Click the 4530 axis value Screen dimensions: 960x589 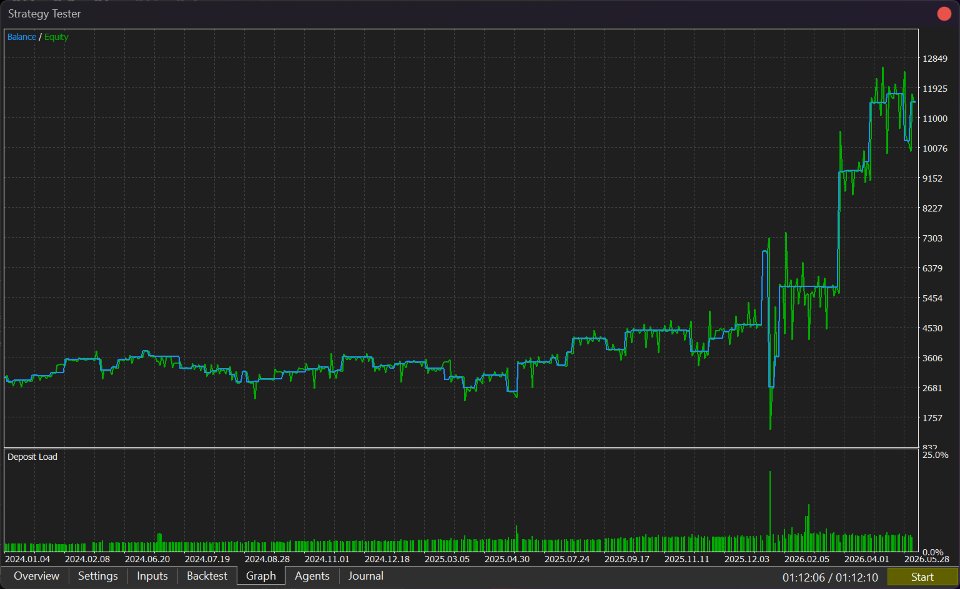pos(932,328)
